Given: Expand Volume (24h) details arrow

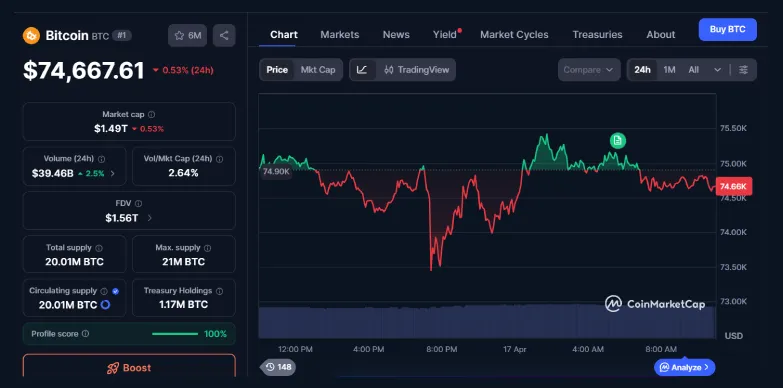Looking at the screenshot, I should tap(112, 173).
